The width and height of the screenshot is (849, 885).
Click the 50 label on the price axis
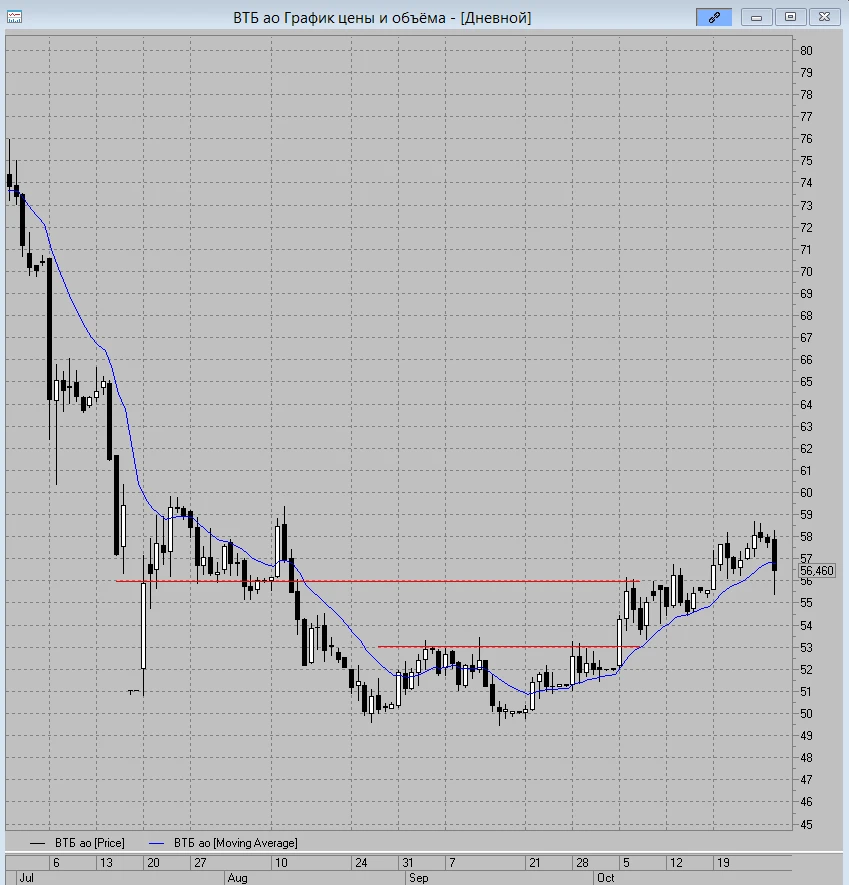[x=806, y=713]
